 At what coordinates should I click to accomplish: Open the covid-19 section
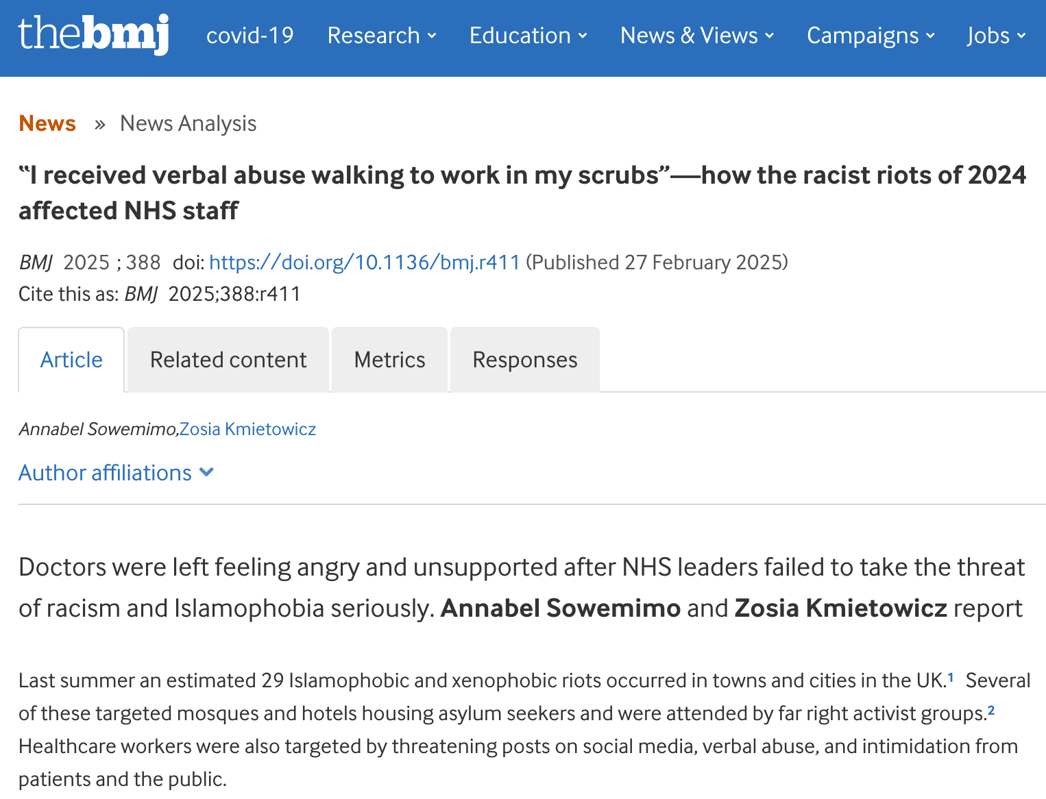click(250, 36)
